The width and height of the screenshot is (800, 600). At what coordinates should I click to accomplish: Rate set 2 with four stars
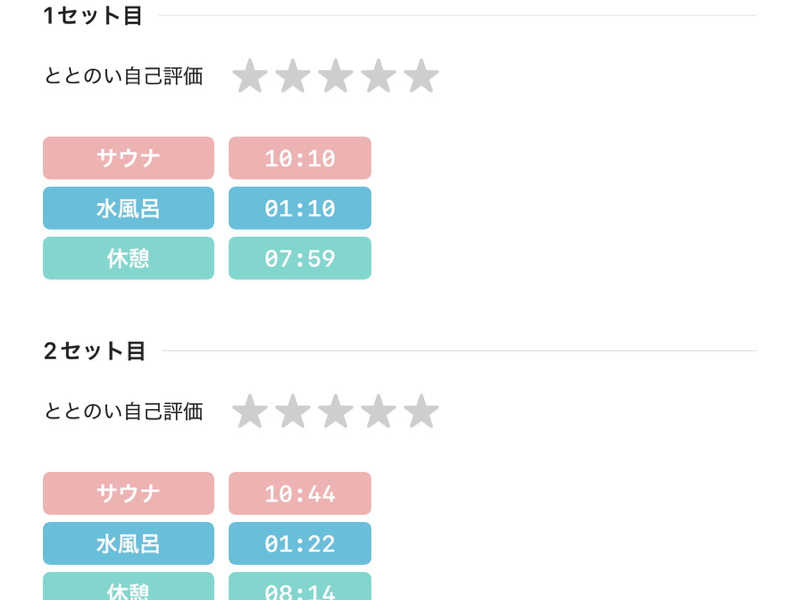tap(378, 411)
